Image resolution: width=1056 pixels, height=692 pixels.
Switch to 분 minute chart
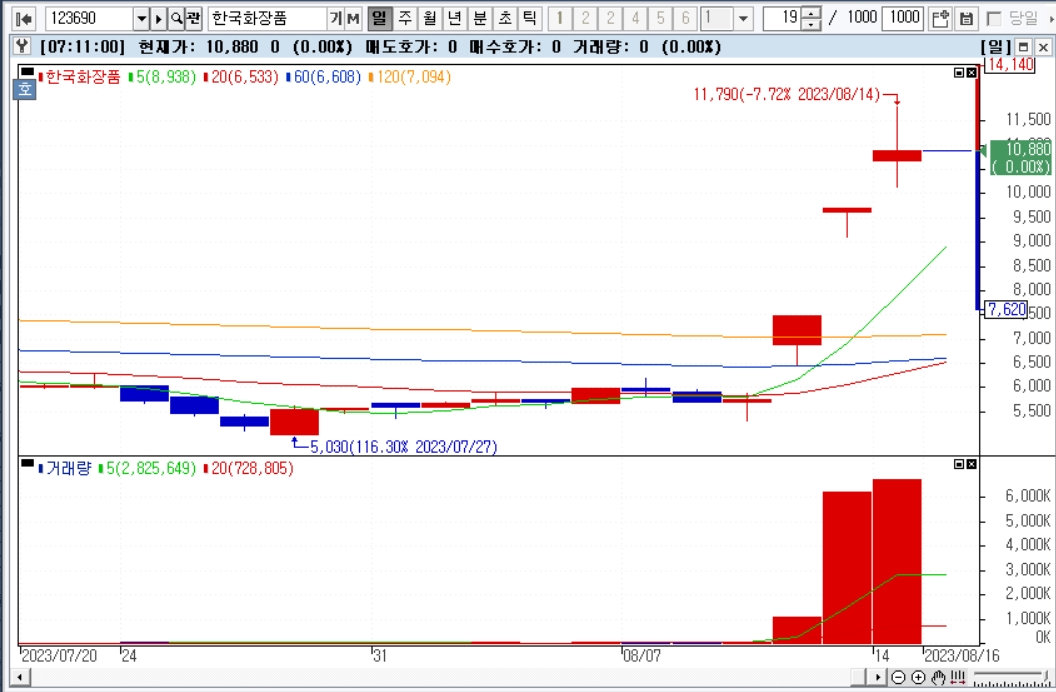coord(480,19)
